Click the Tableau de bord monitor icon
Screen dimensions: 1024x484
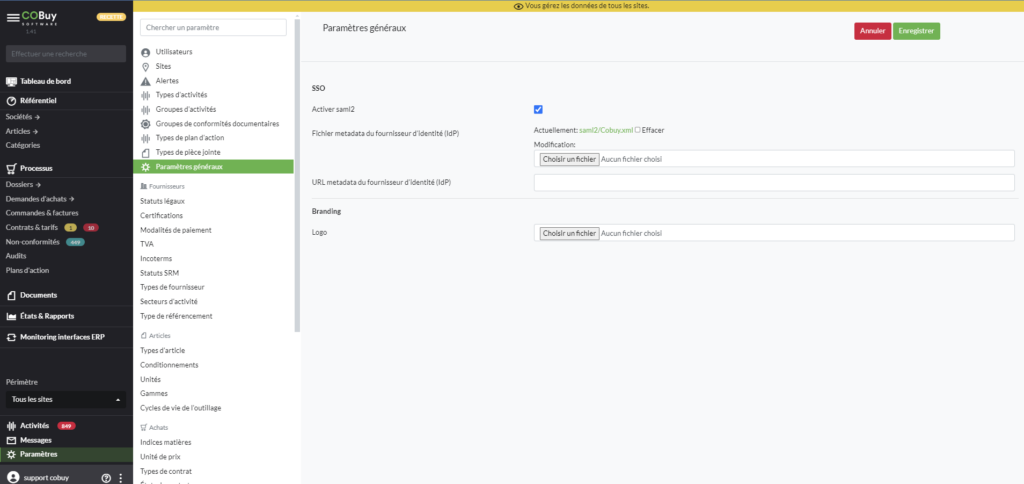[11, 82]
